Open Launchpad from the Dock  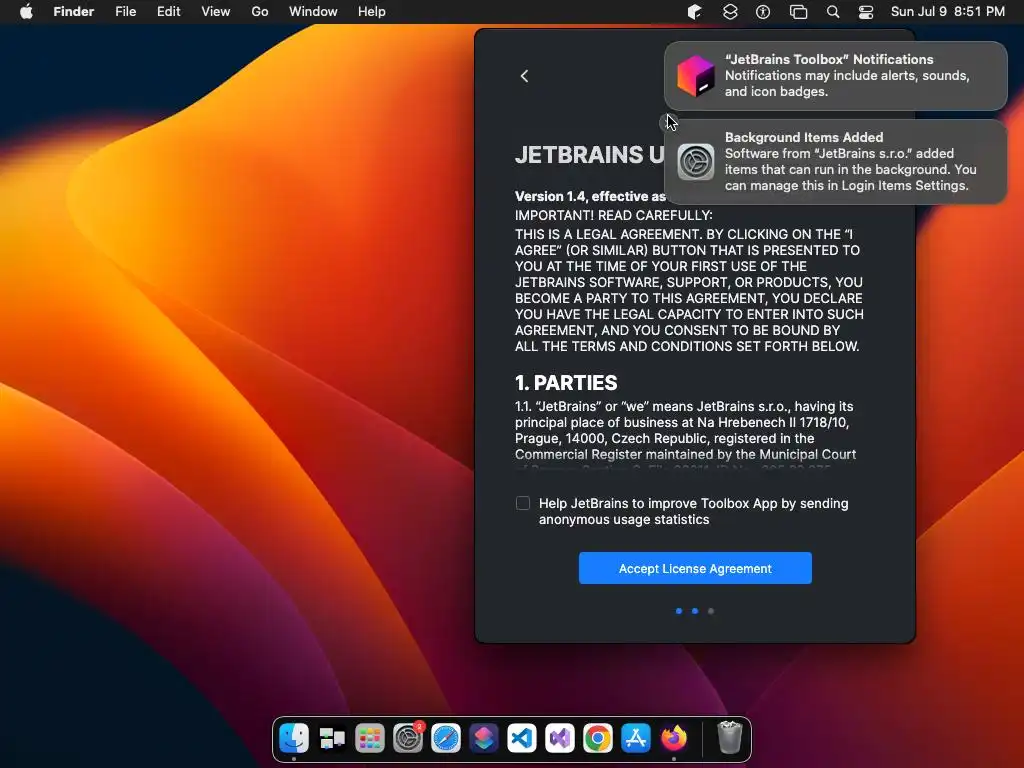370,738
